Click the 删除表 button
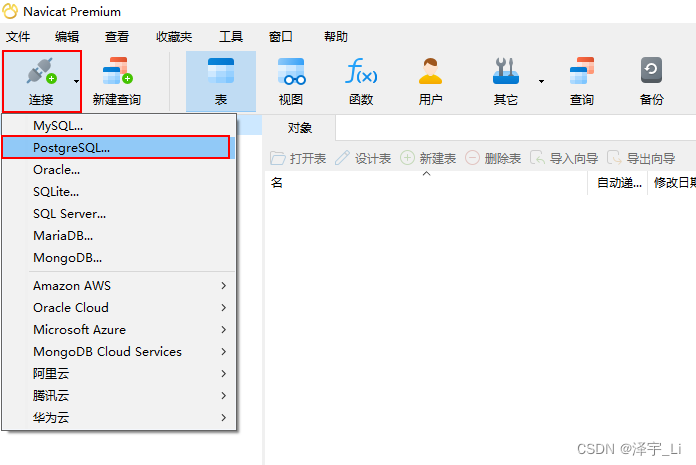 (x=493, y=158)
